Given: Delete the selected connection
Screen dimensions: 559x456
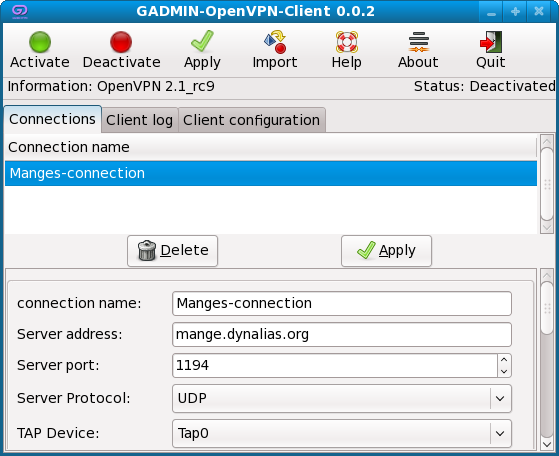Looking at the screenshot, I should click(x=173, y=251).
